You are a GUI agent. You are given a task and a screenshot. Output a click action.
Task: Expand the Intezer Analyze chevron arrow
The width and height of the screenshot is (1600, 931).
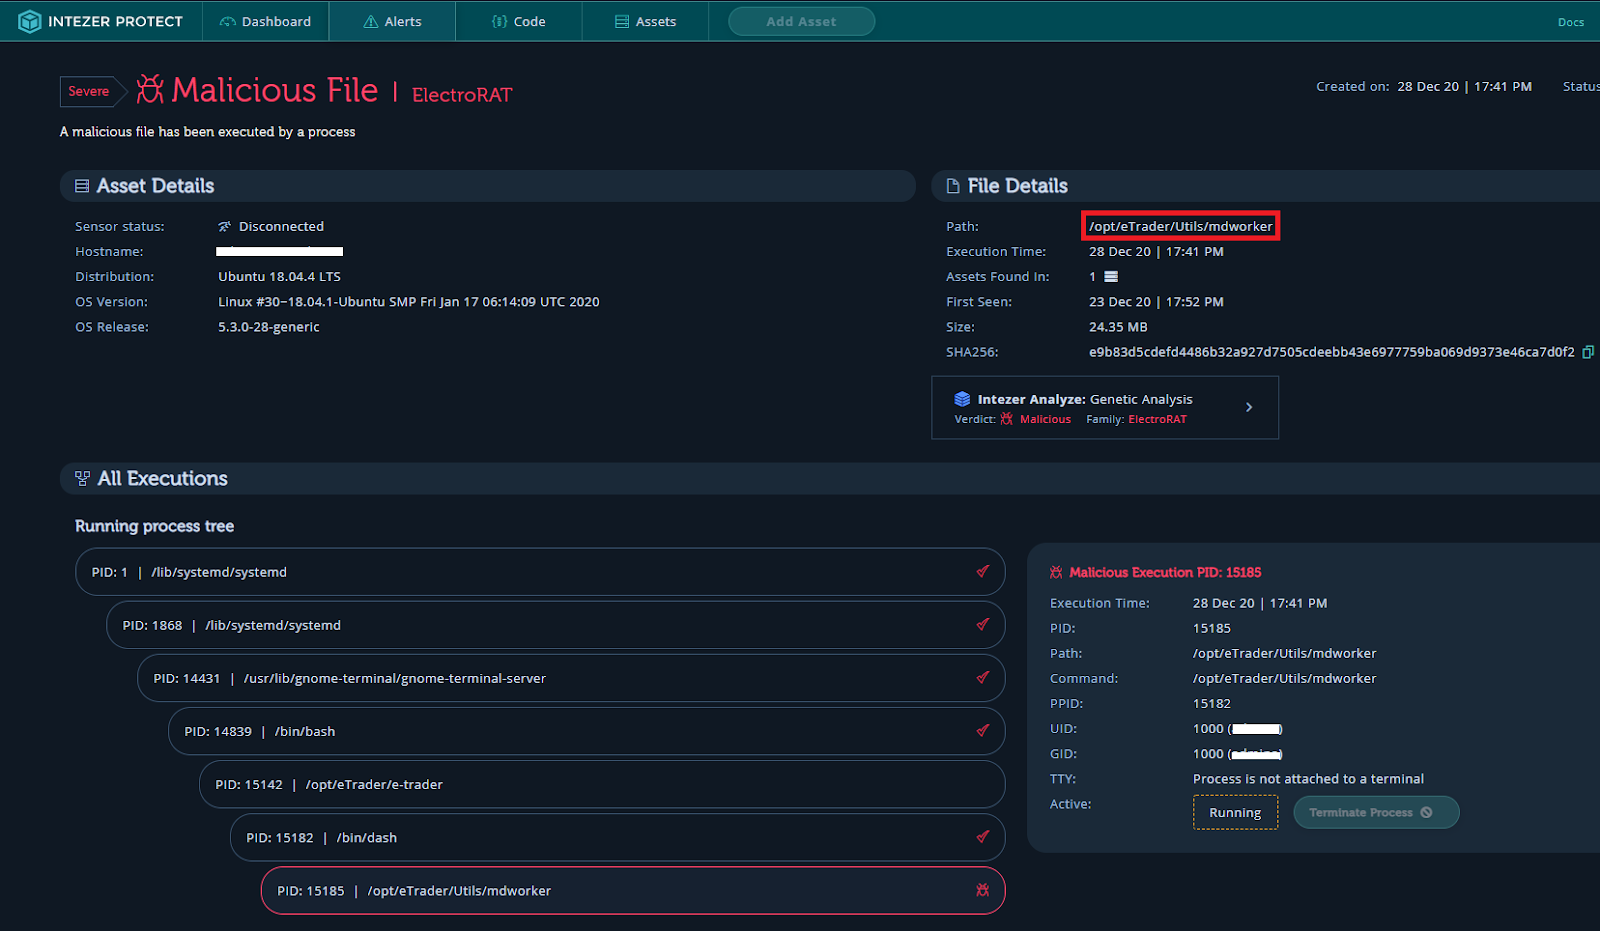point(1249,407)
